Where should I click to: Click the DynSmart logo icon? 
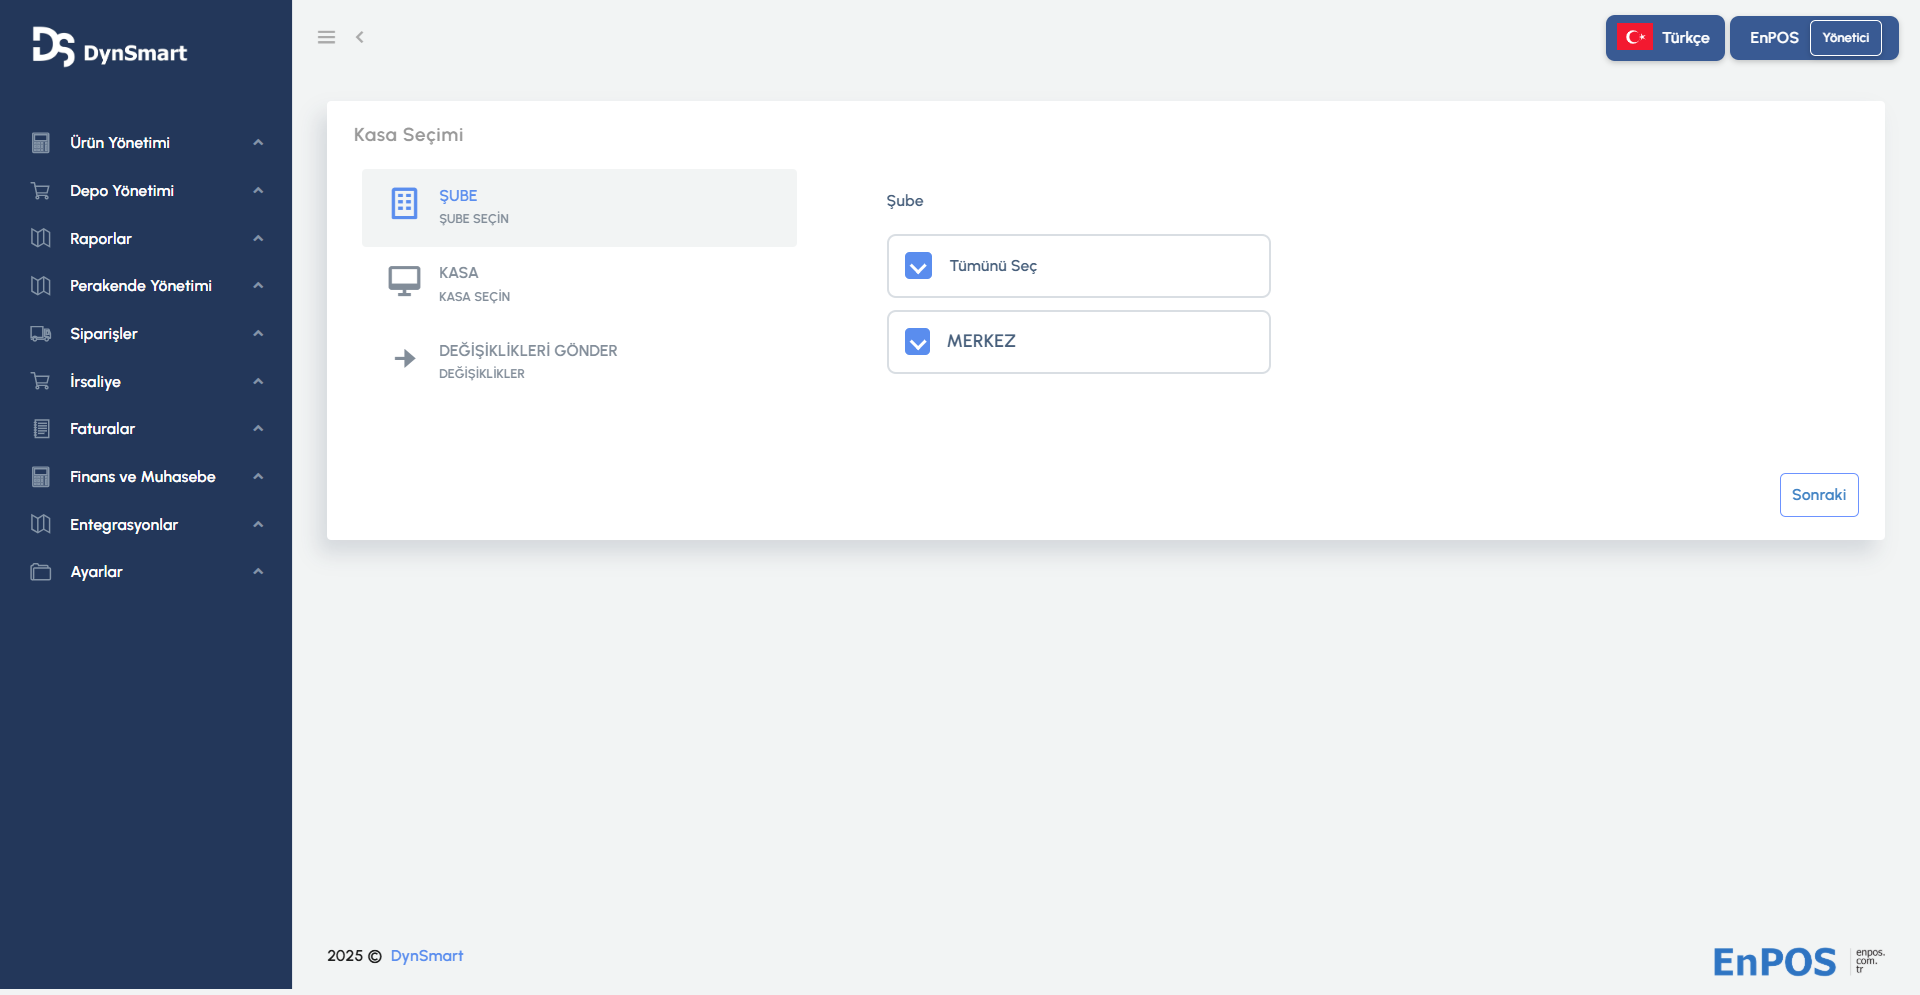pyautogui.click(x=53, y=47)
